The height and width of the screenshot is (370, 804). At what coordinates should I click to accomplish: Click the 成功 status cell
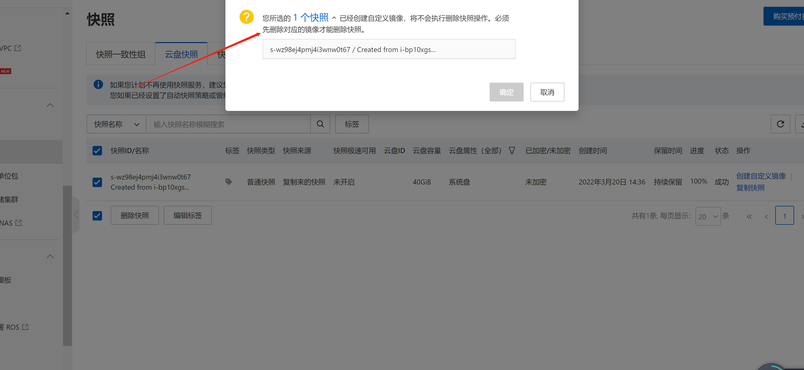click(x=721, y=182)
